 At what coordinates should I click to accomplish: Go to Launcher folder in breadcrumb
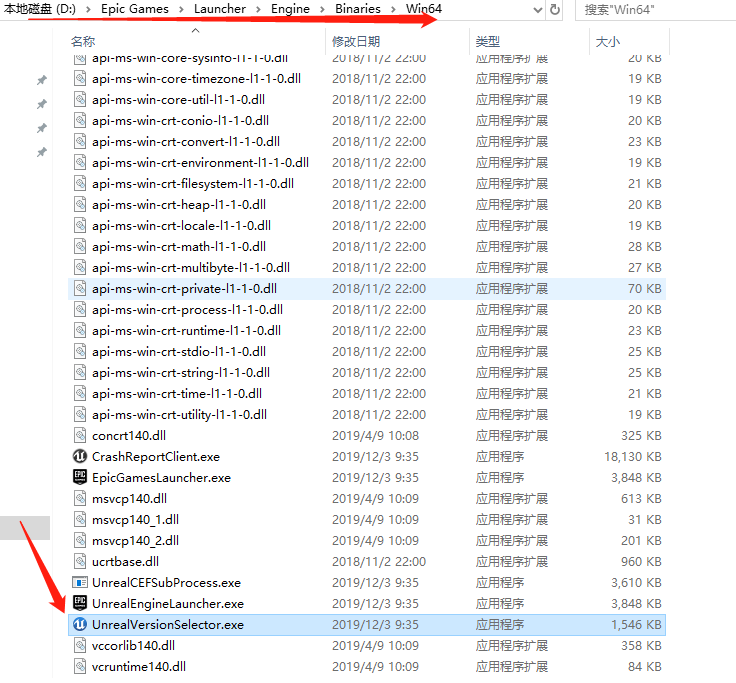tap(220, 9)
